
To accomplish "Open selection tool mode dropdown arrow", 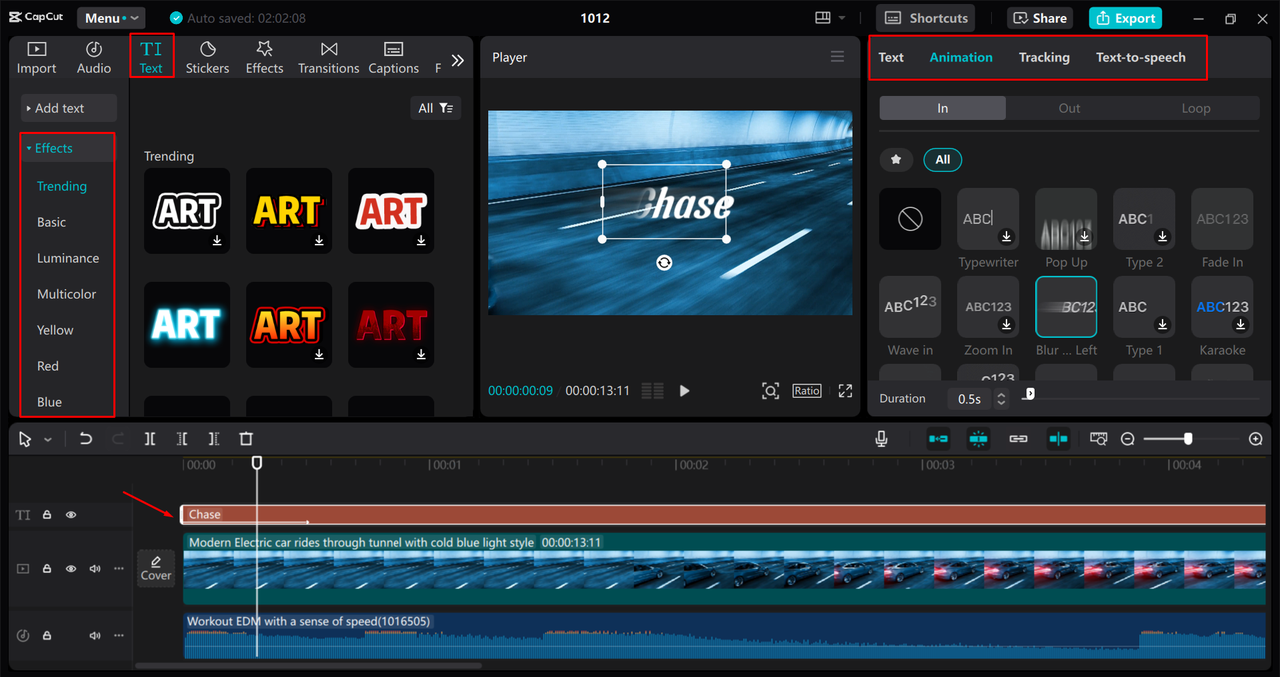I will pos(48,440).
